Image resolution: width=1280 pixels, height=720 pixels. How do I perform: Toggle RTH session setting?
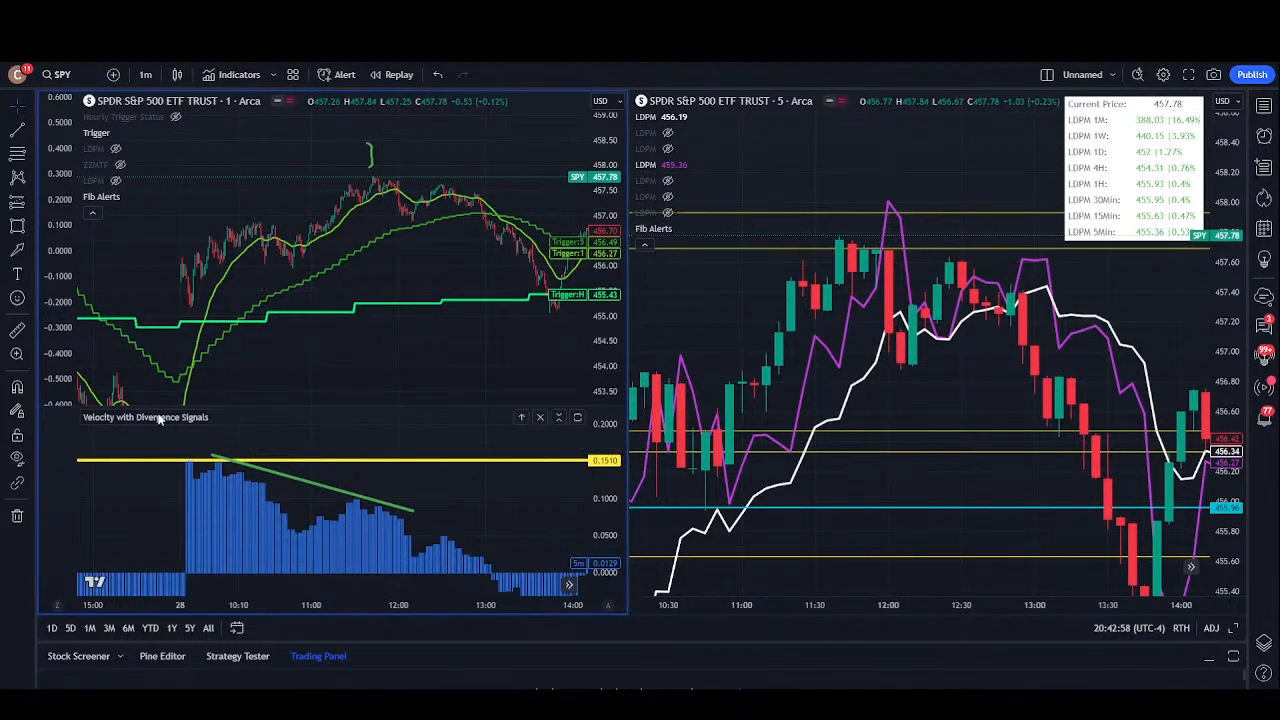[x=1181, y=628]
